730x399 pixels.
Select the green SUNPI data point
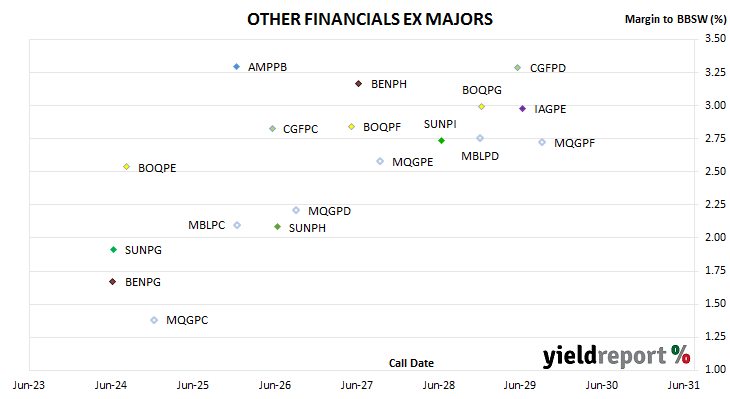tap(441, 141)
